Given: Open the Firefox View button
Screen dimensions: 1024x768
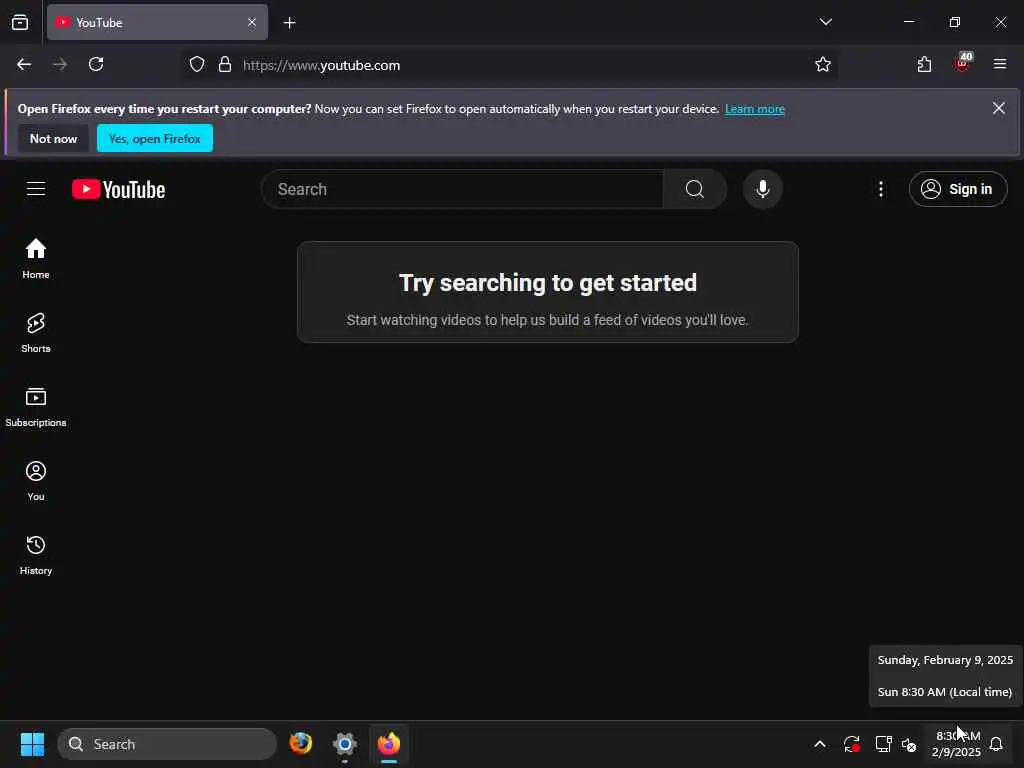Looking at the screenshot, I should [20, 22].
